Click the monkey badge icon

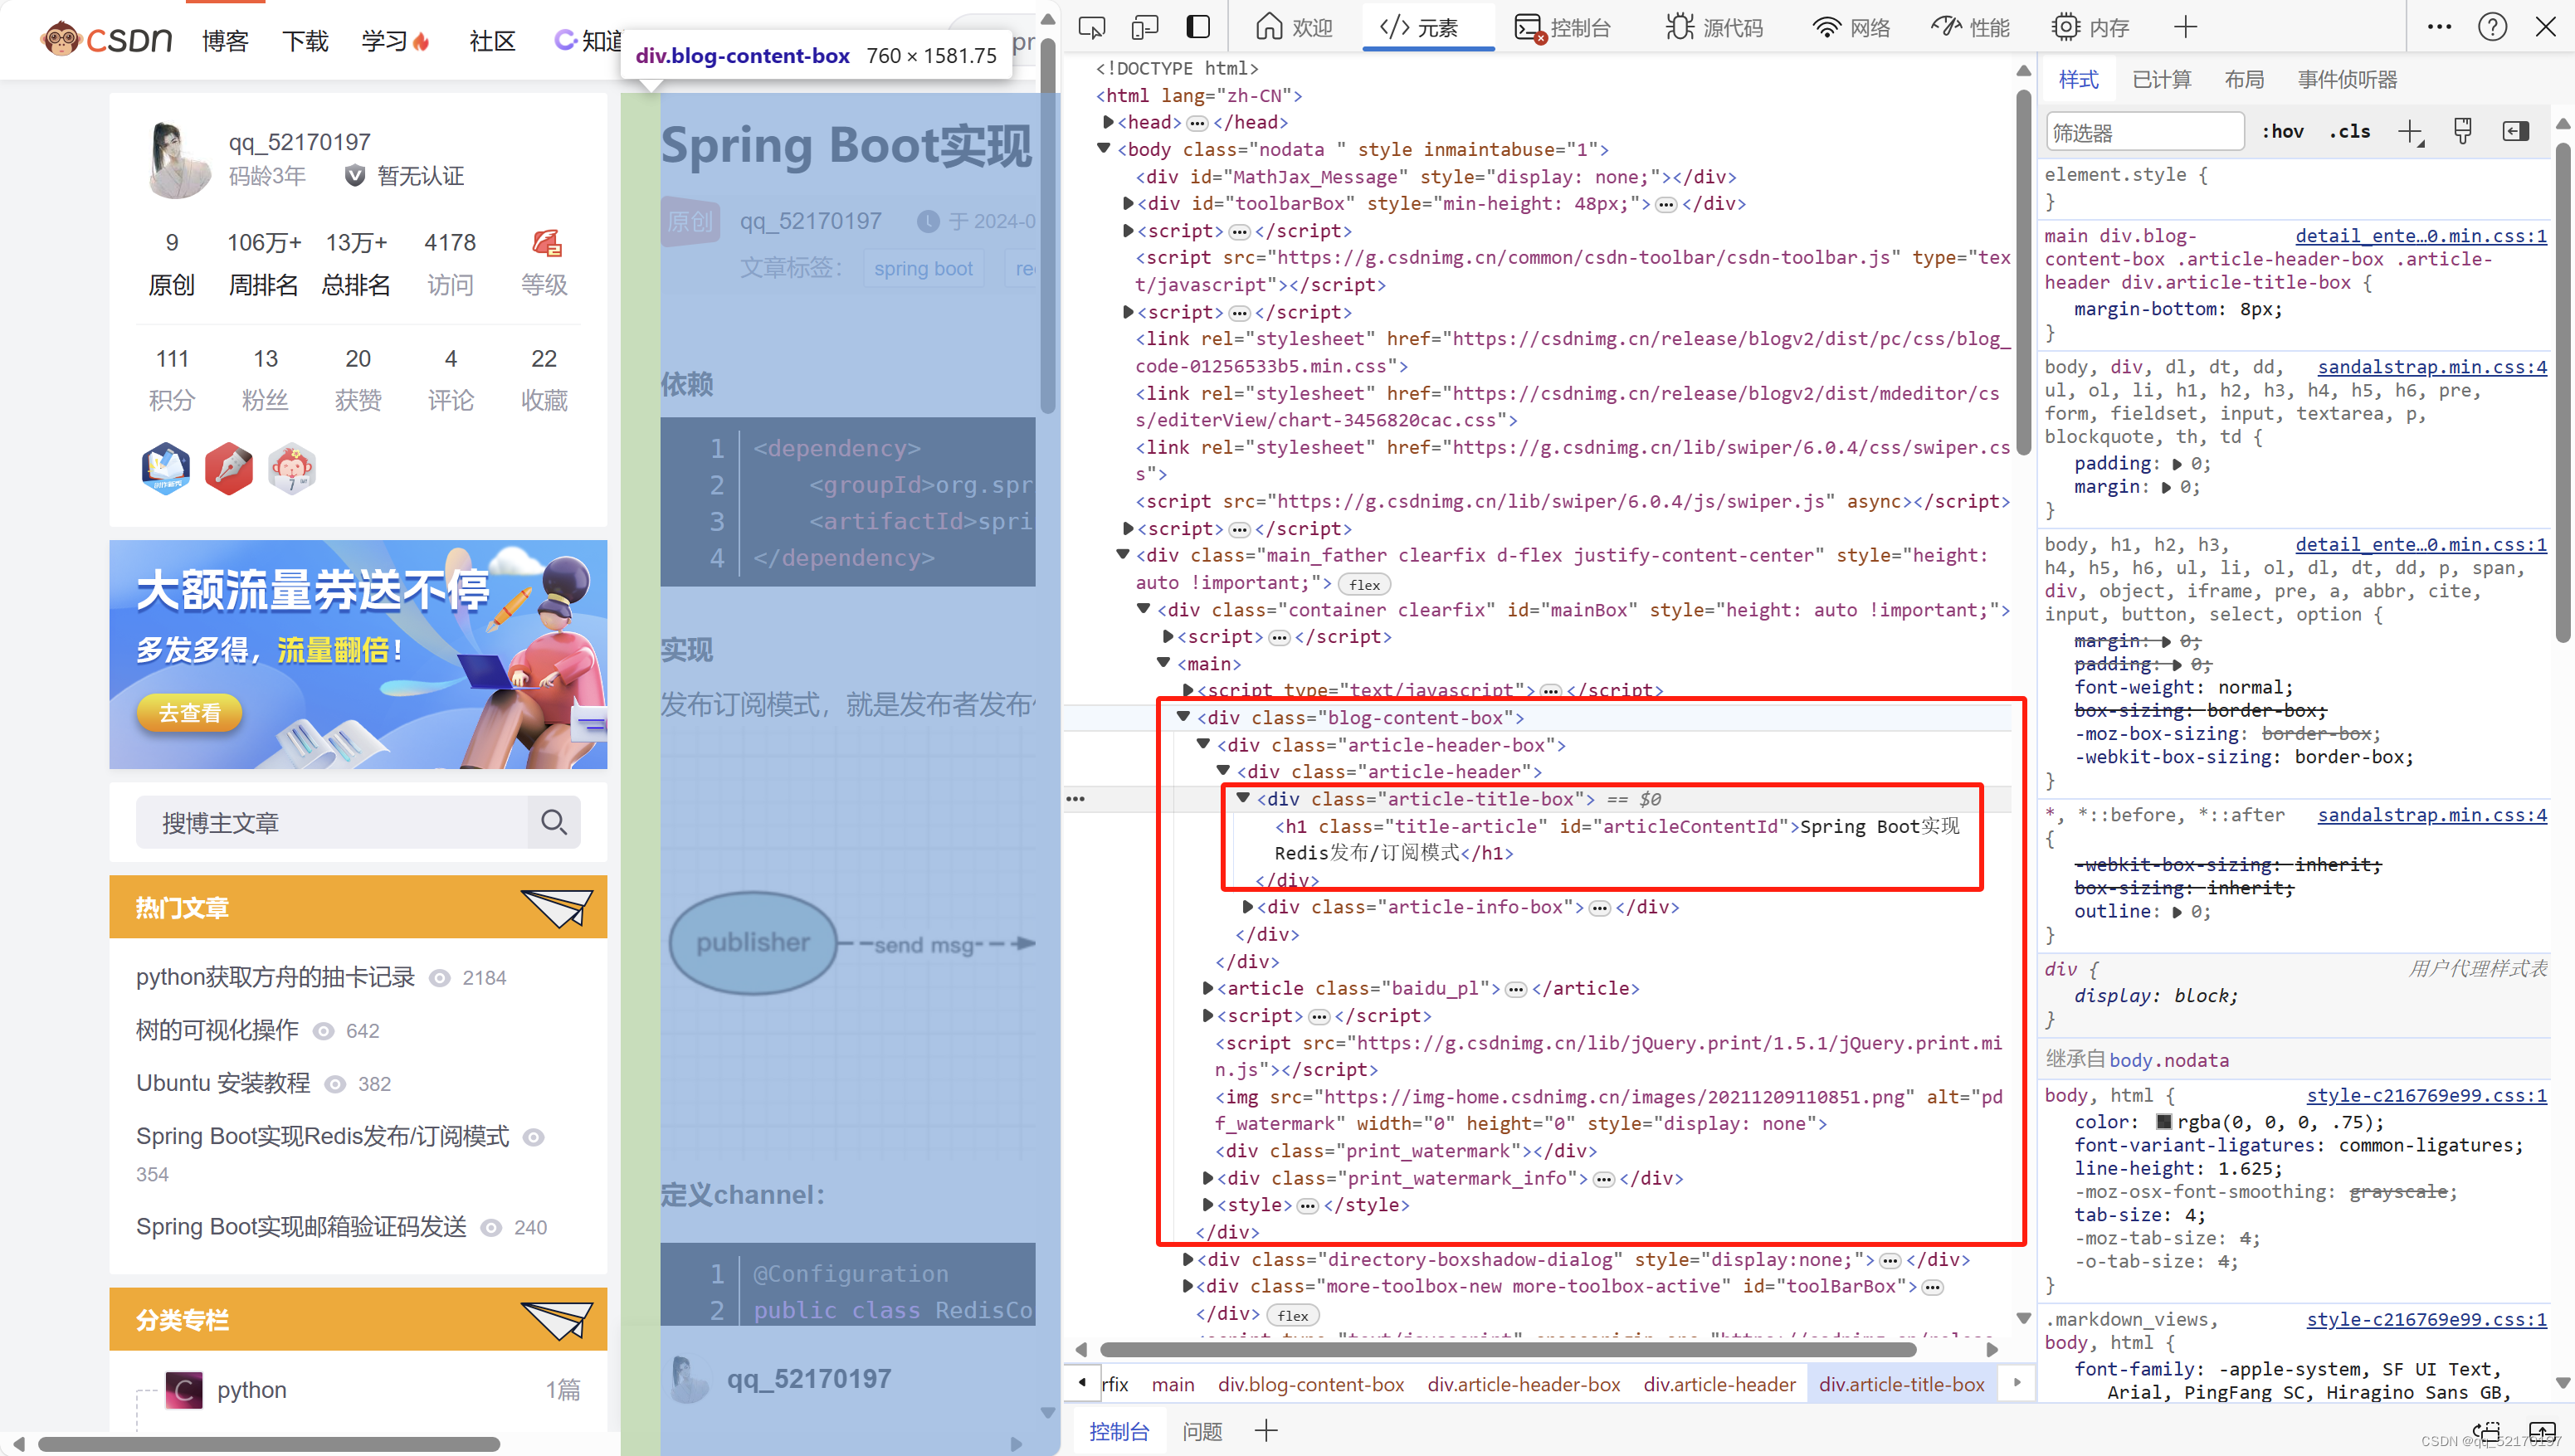(292, 468)
